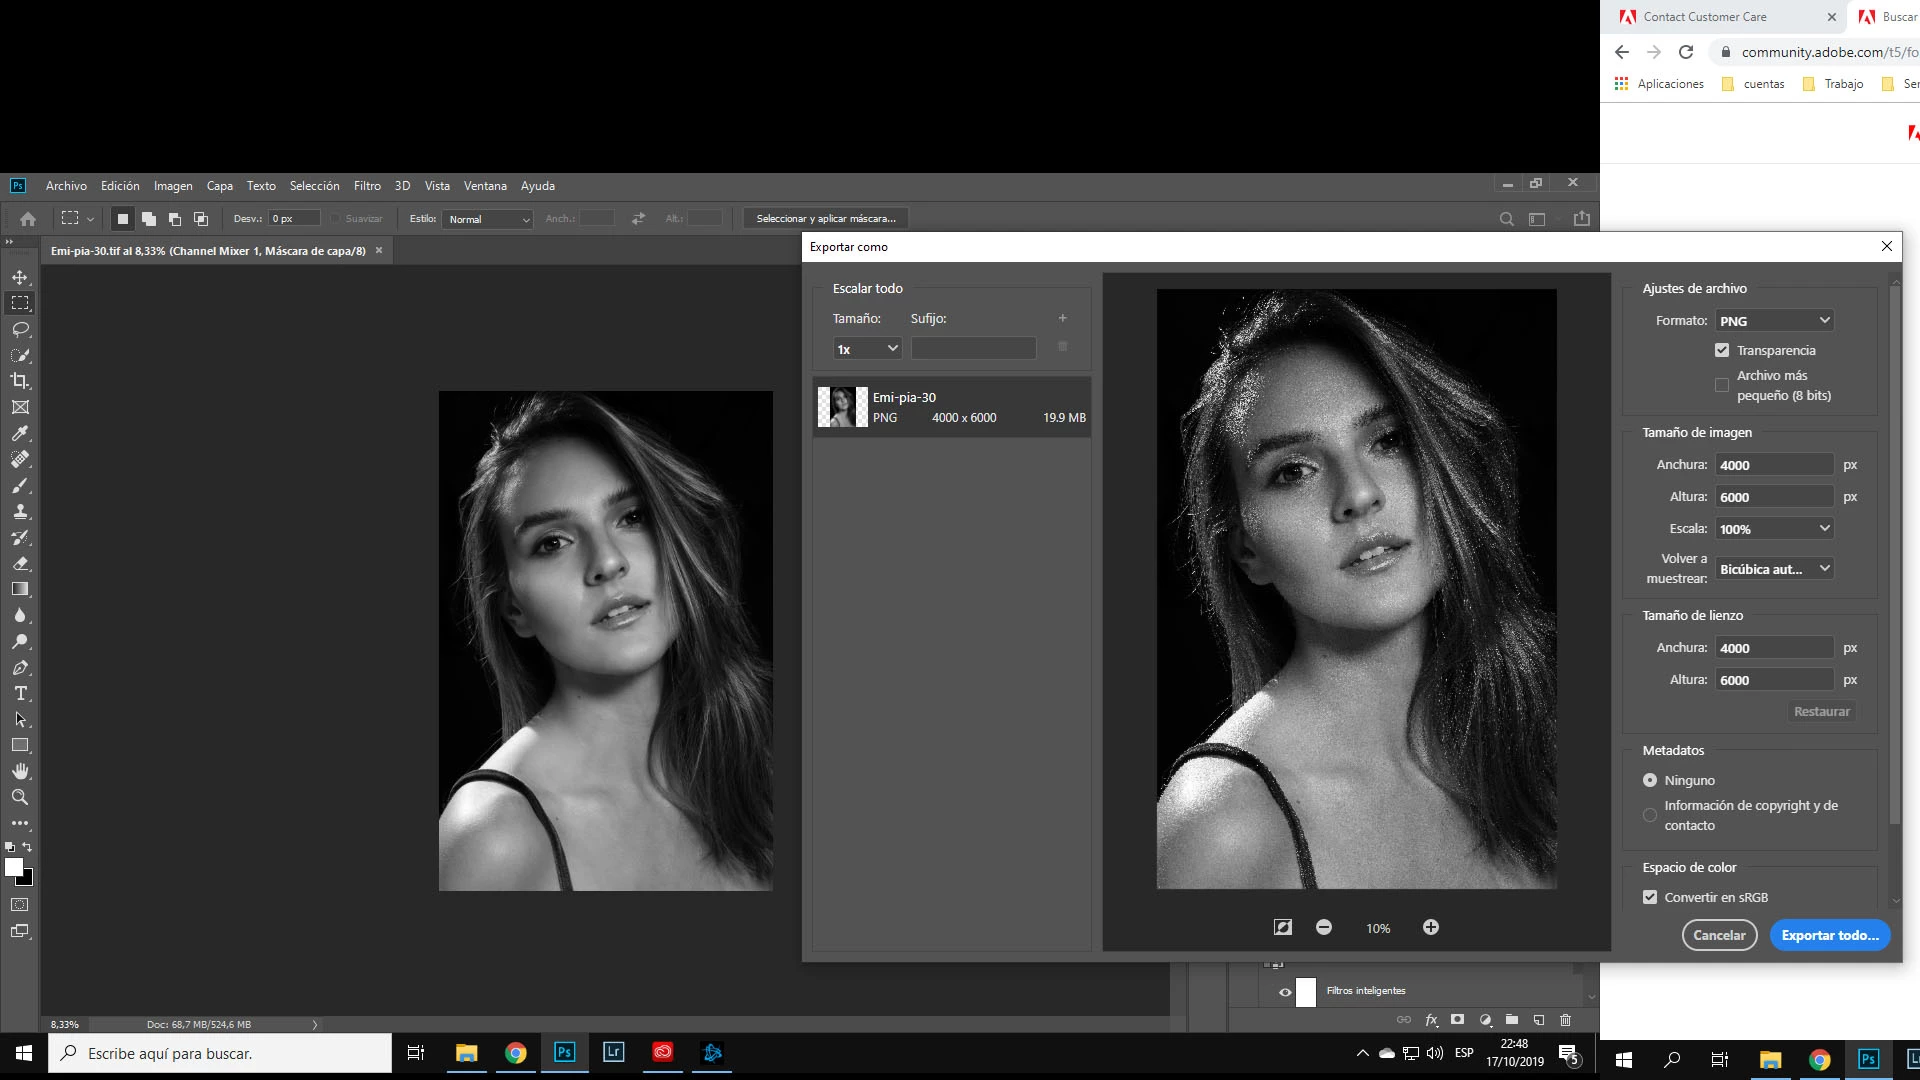Select the Lasso tool
The height and width of the screenshot is (1080, 1920).
pos(20,329)
